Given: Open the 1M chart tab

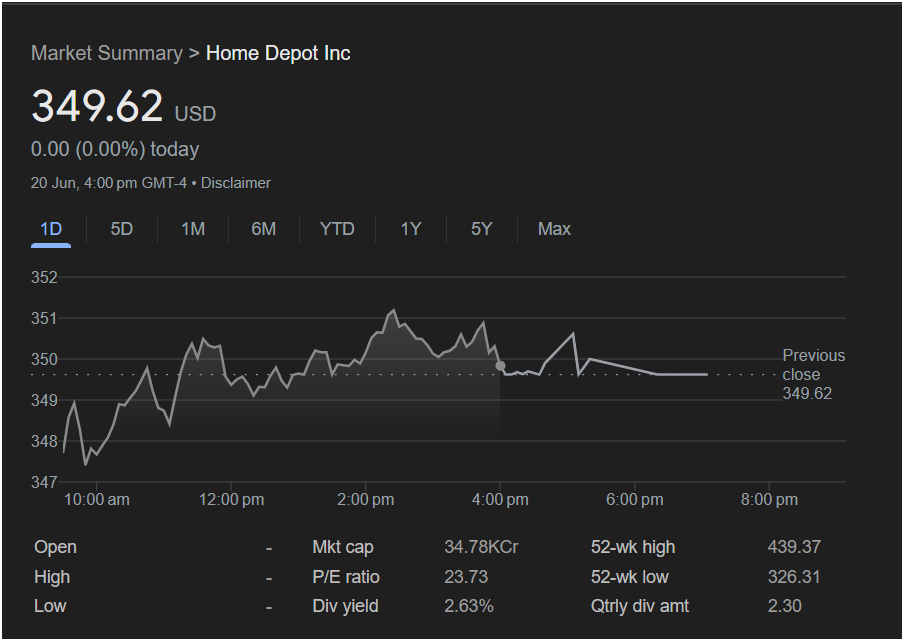Looking at the screenshot, I should click(193, 229).
